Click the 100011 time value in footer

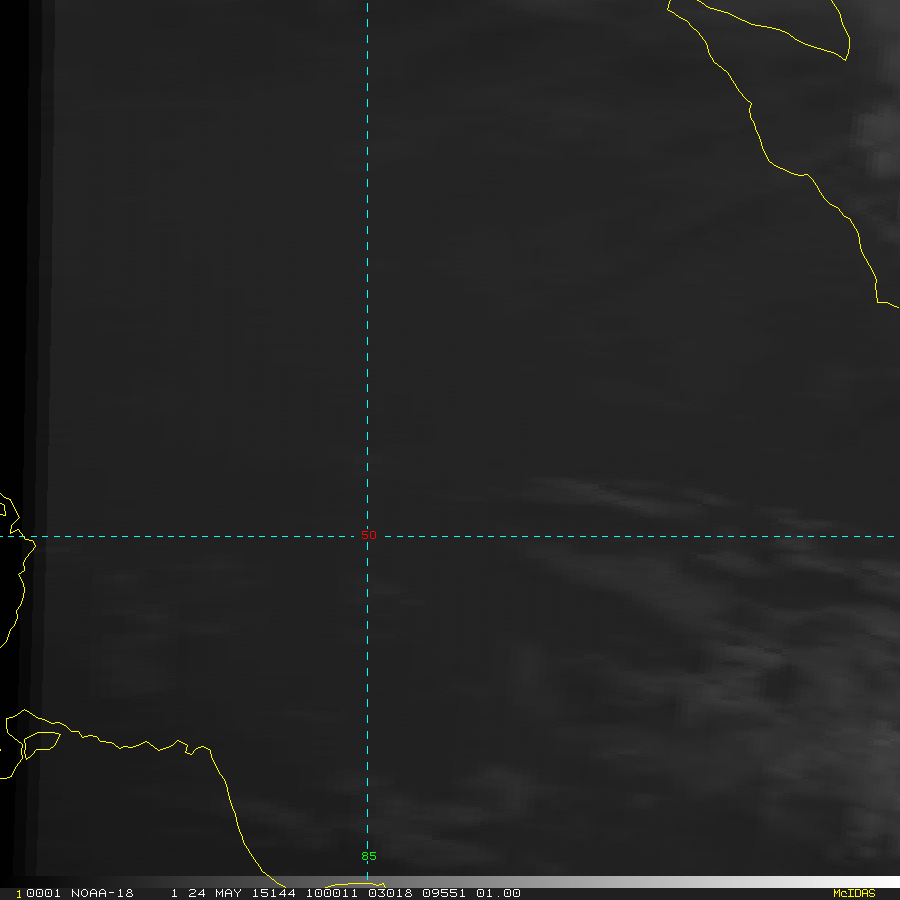(329, 893)
